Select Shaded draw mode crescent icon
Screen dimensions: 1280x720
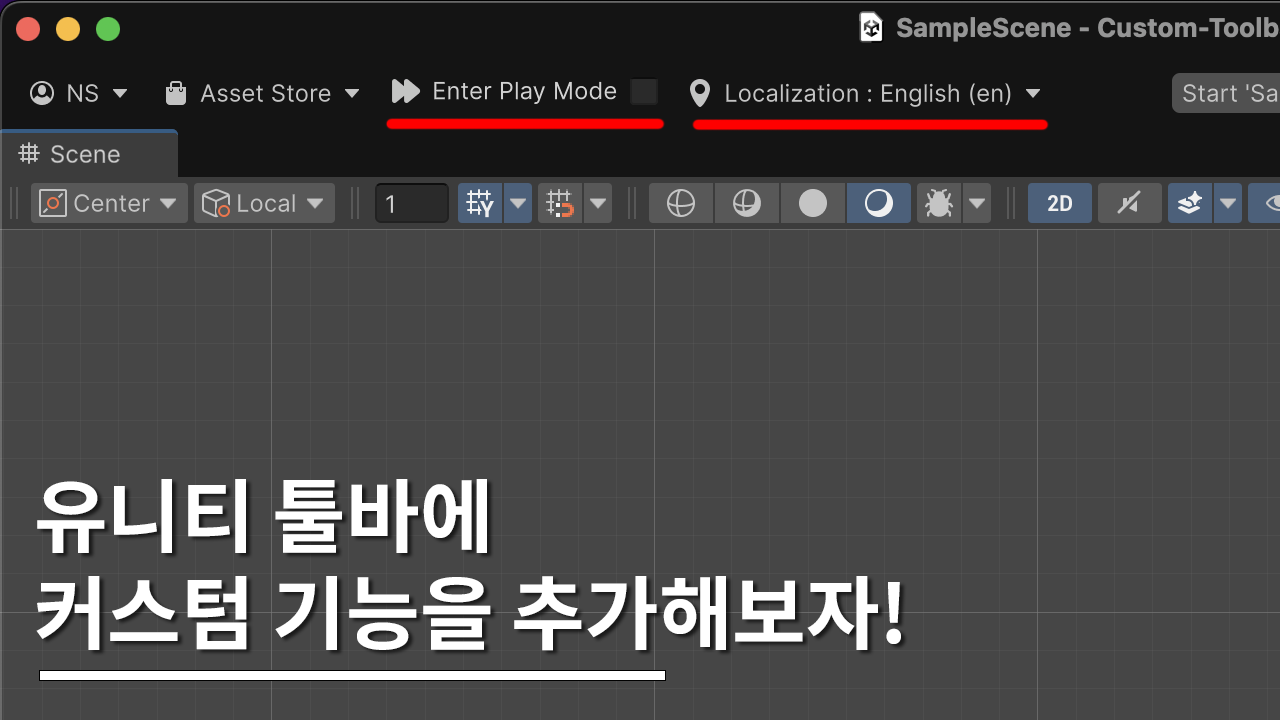coord(879,203)
